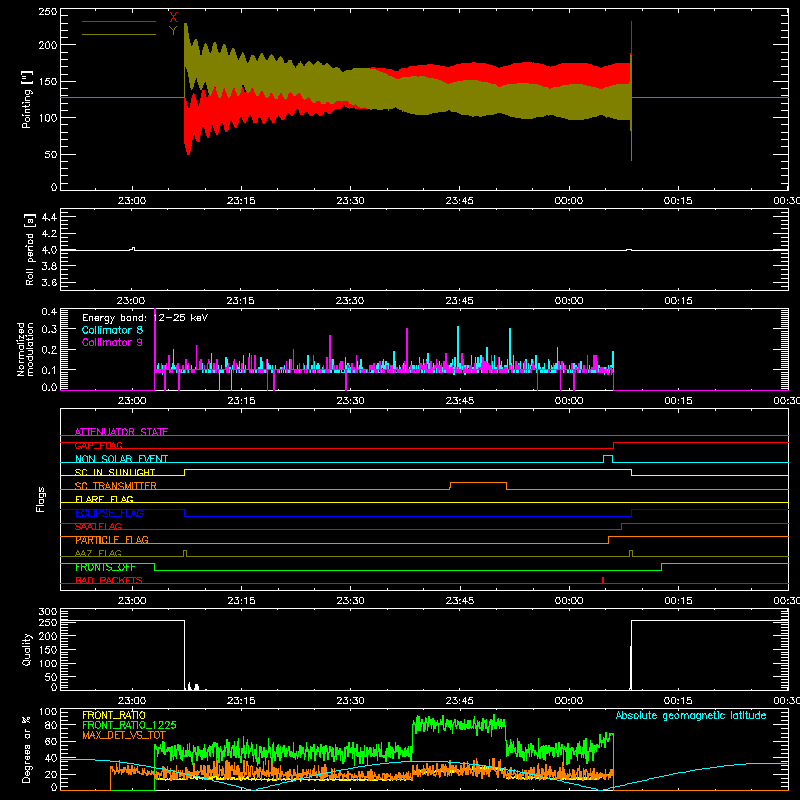
Task: Click 23:15 time label under Flags plot
Action: coord(241,601)
